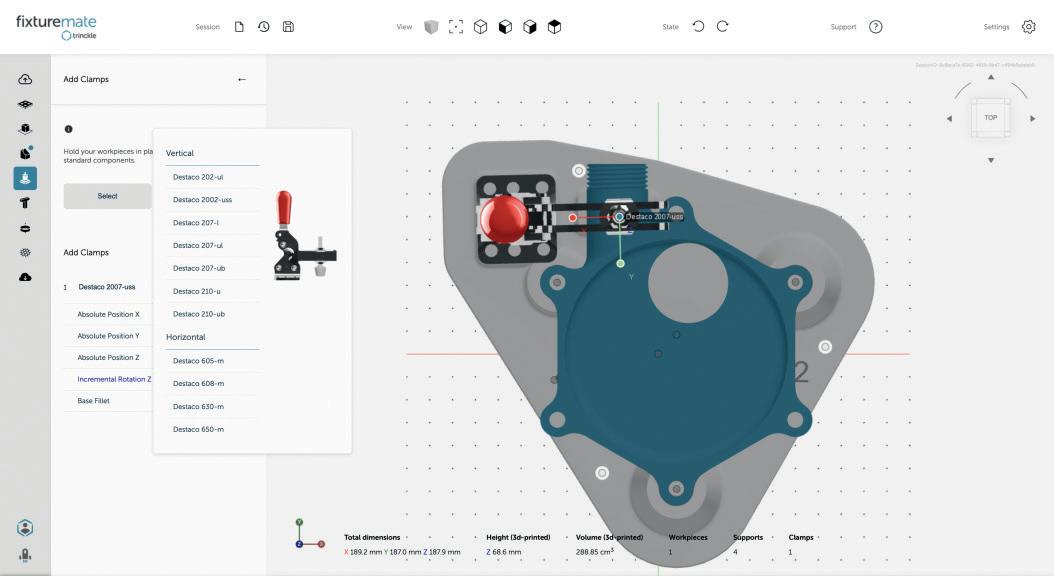The height and width of the screenshot is (576, 1054).
Task: Click the Horizontal category heading
Action: click(186, 337)
